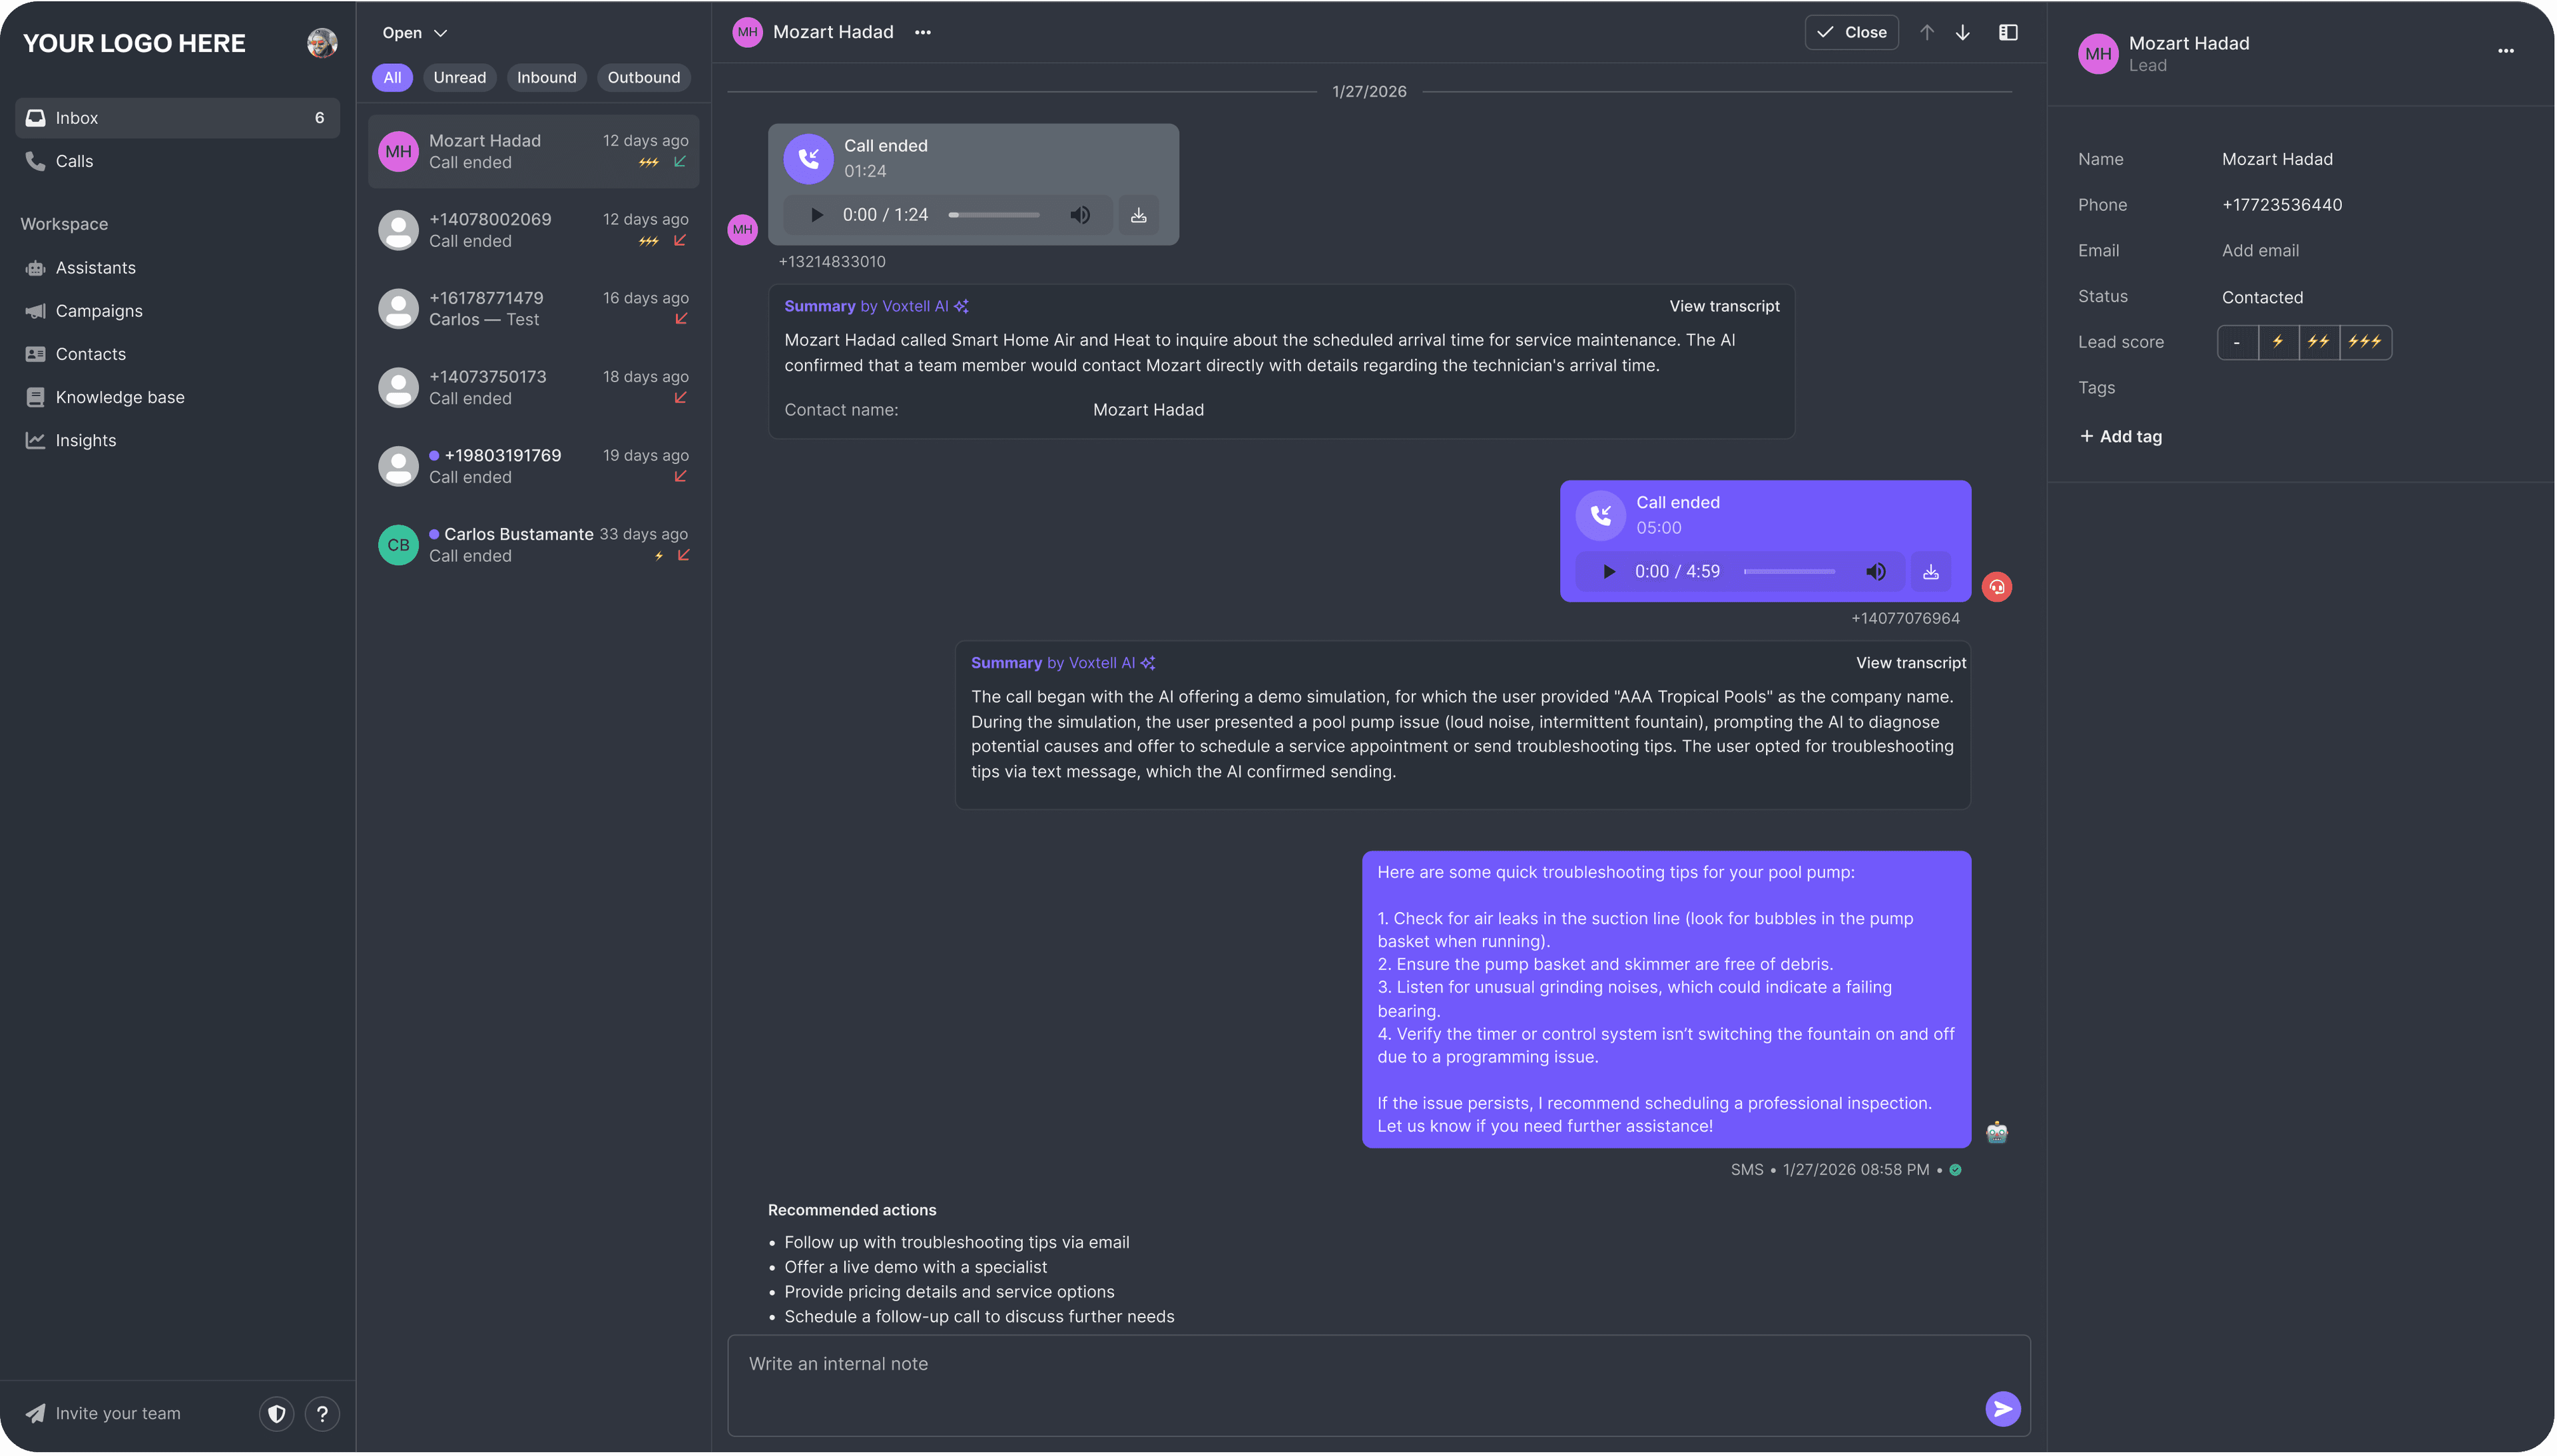2557x1456 pixels.
Task: Open the Campaigns panel
Action: click(x=99, y=310)
